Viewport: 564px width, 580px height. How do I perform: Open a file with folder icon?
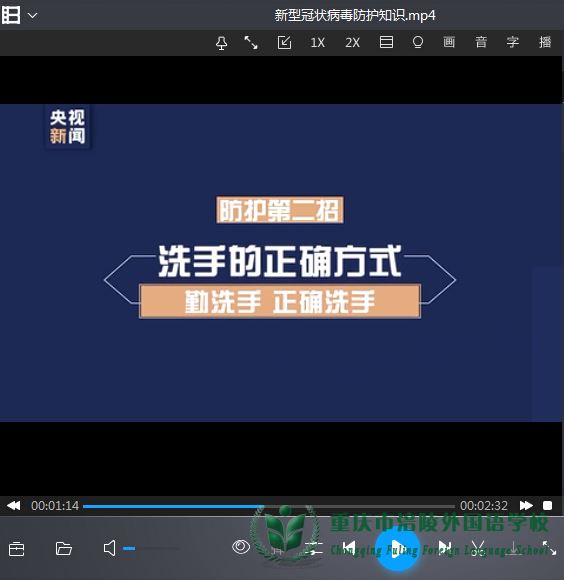point(64,549)
